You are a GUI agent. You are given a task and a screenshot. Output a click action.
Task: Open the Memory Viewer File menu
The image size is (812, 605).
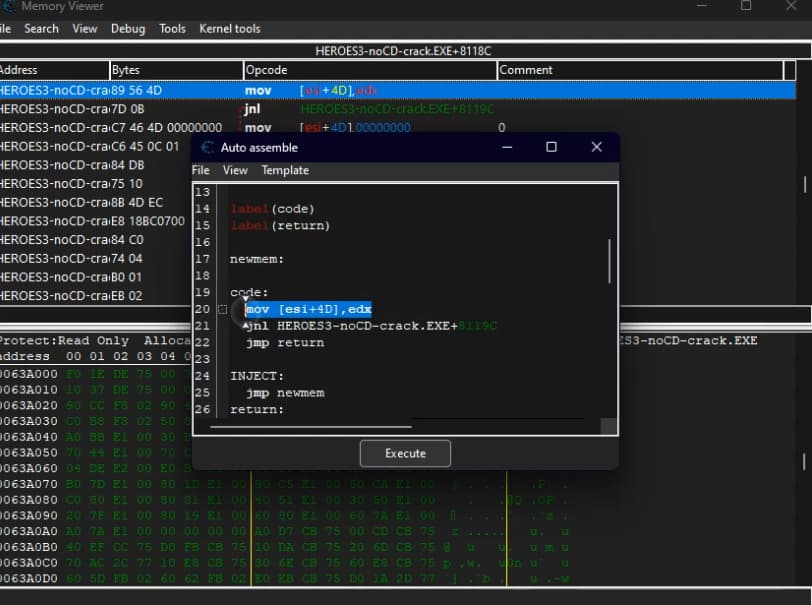tap(4, 29)
